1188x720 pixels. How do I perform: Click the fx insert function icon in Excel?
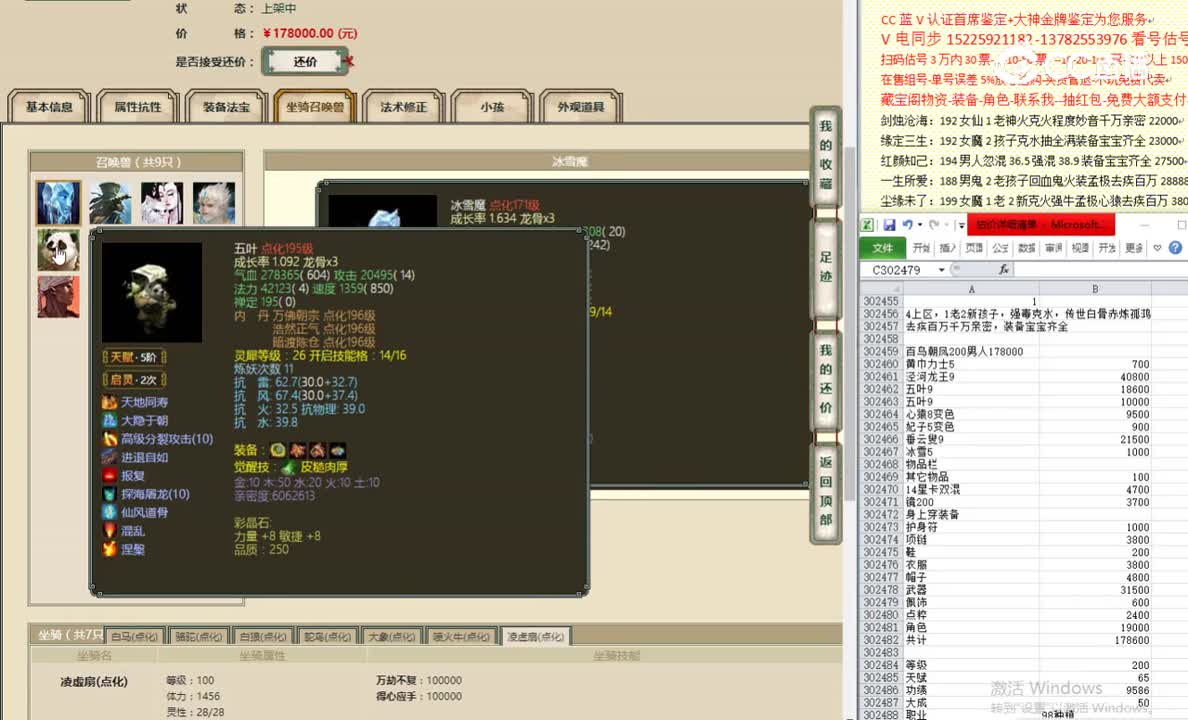(x=1004, y=269)
